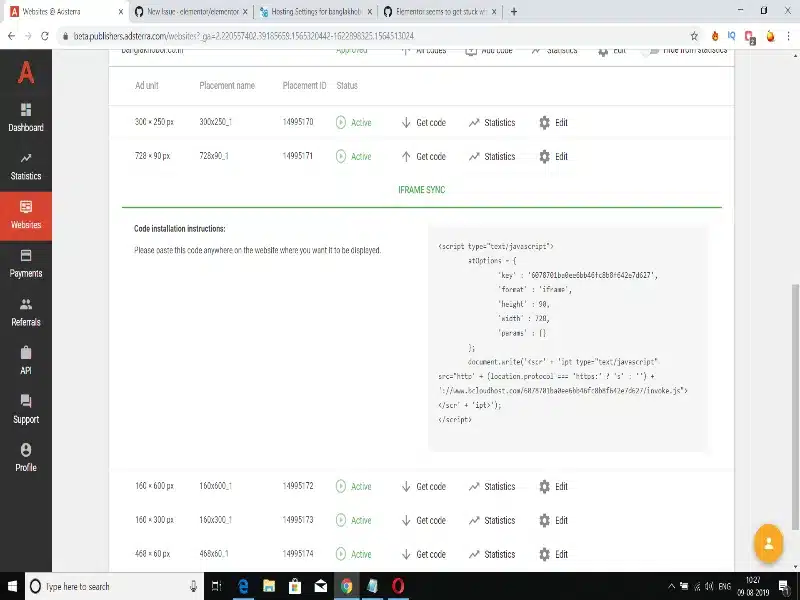Open the API section in the sidebar

26,361
